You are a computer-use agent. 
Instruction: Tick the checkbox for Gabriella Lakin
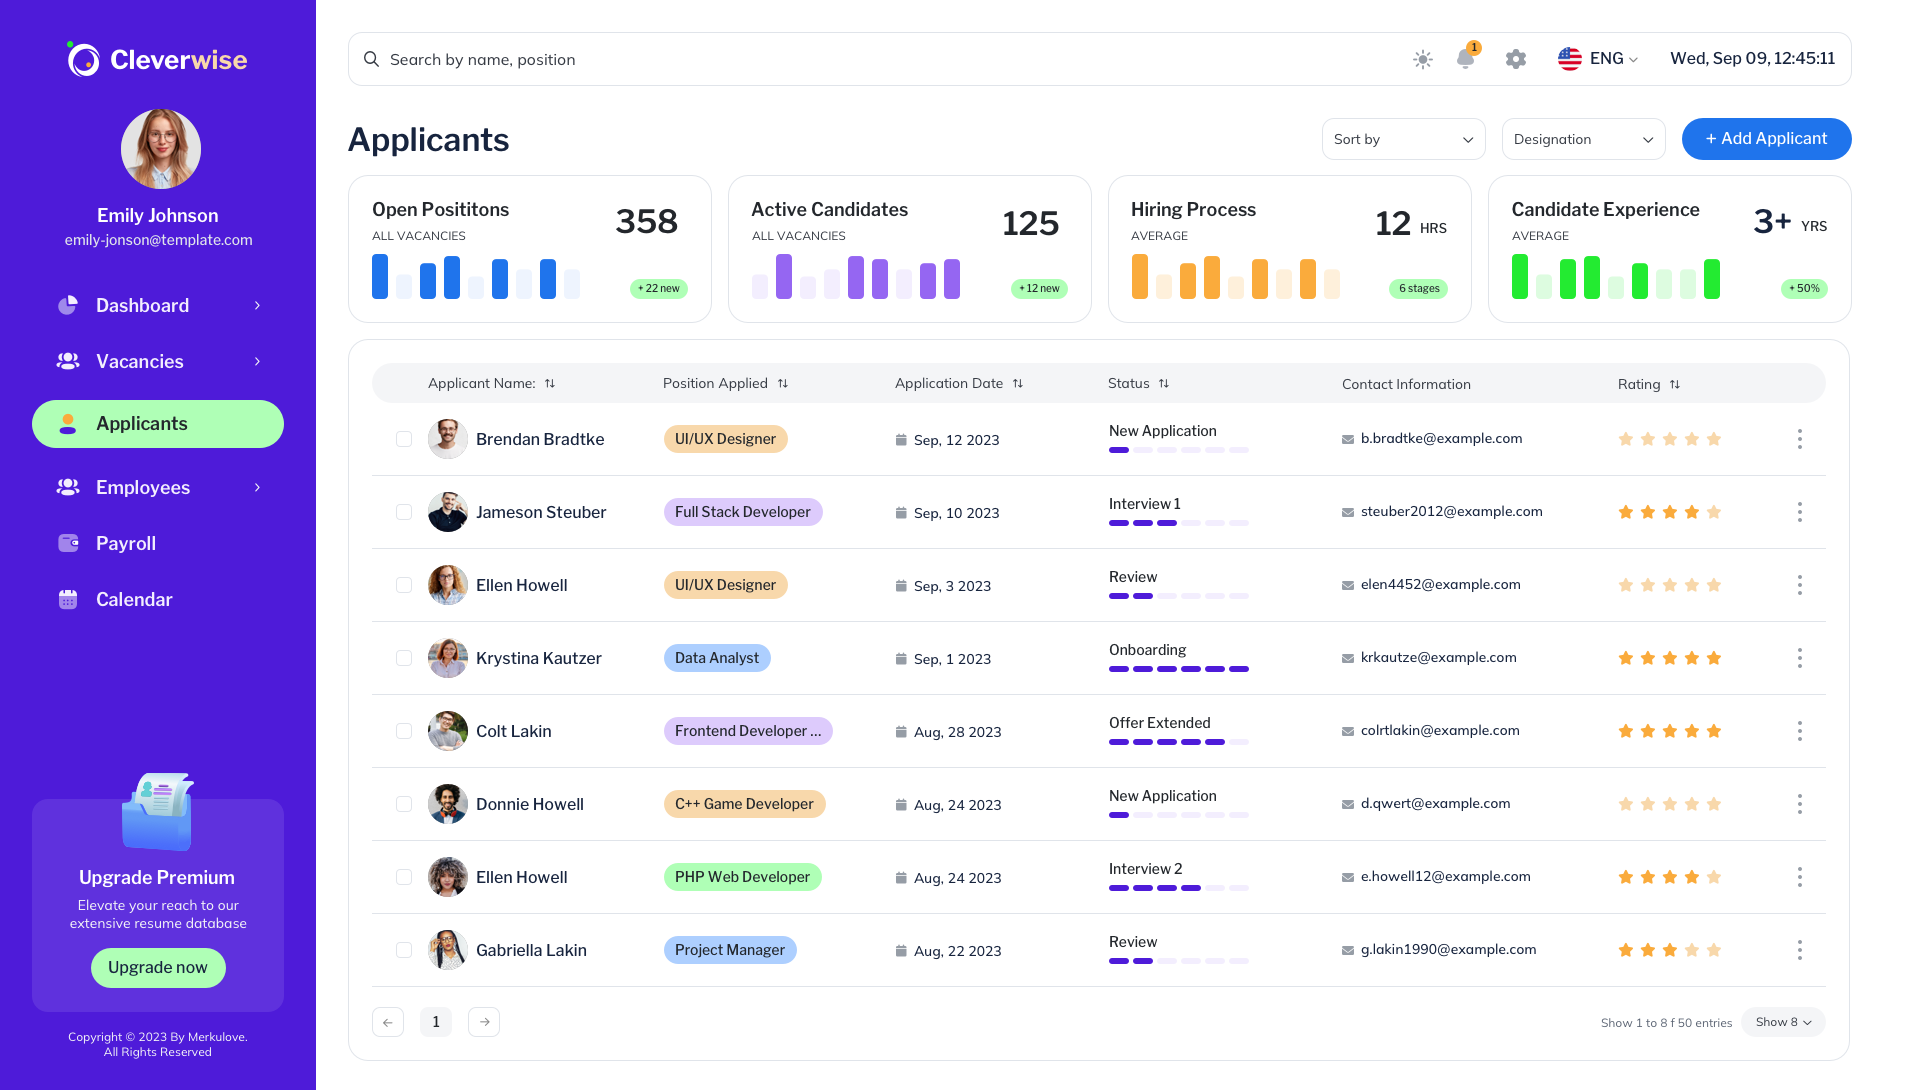(x=404, y=950)
